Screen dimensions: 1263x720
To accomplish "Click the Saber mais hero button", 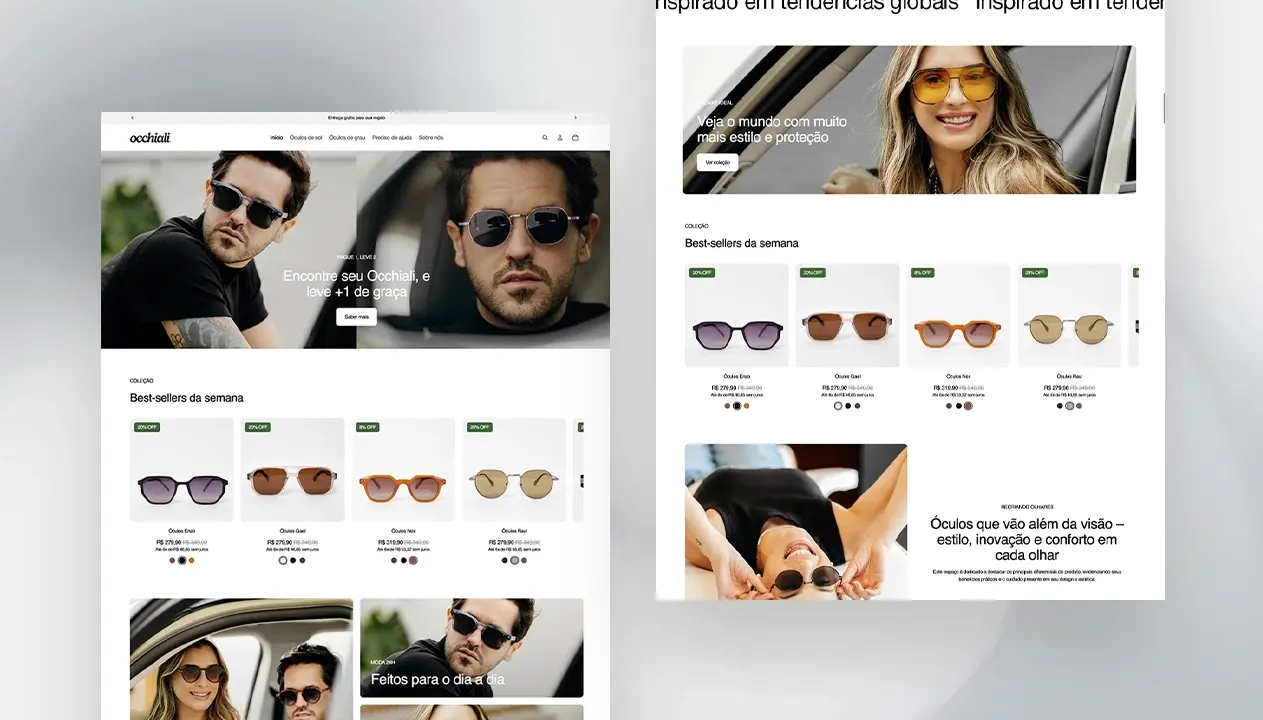I will [357, 317].
